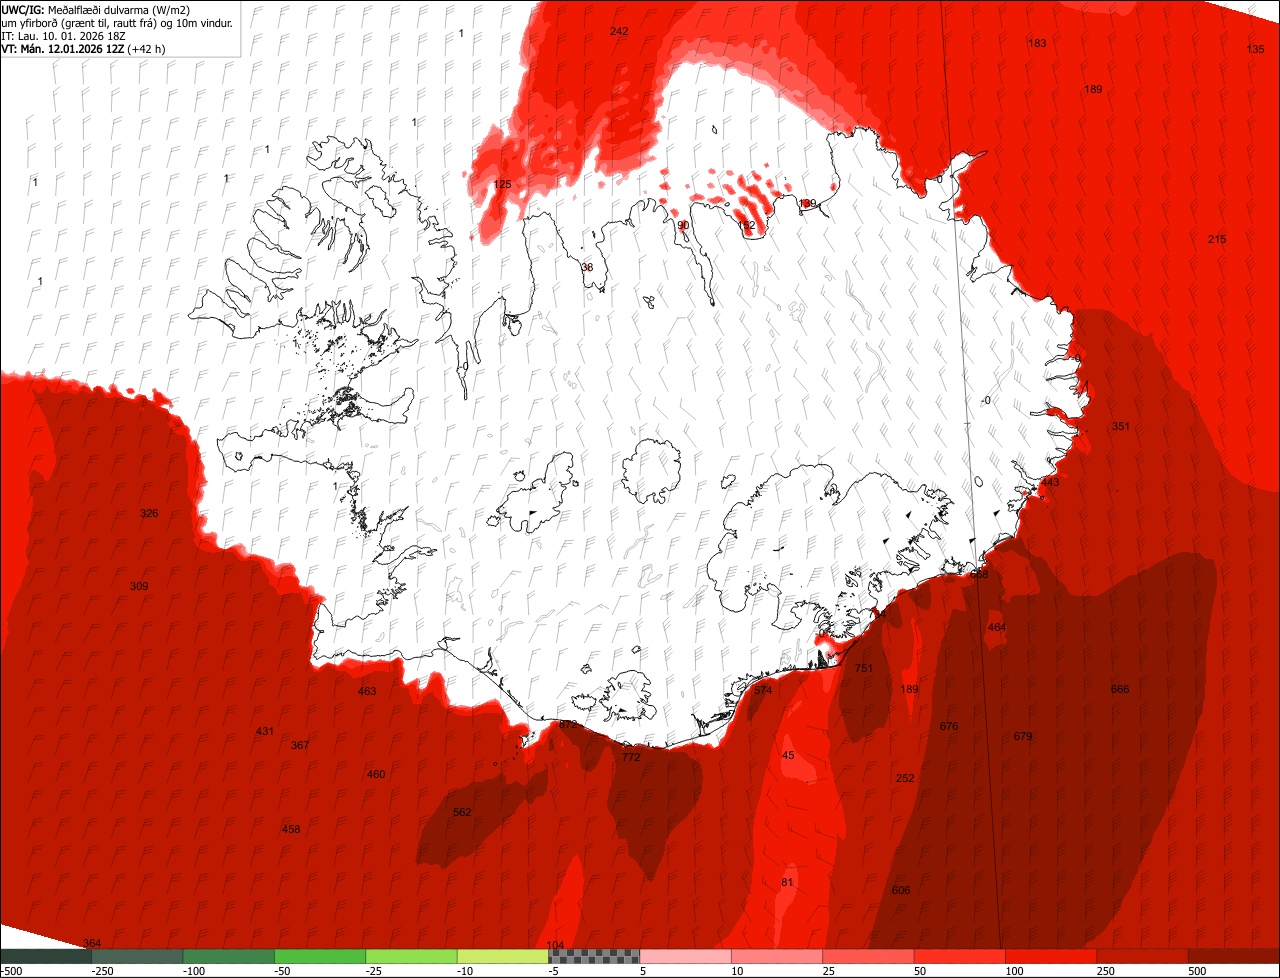Image resolution: width=1280 pixels, height=978 pixels.
Task: Click the flux value 463
Action: click(x=367, y=691)
